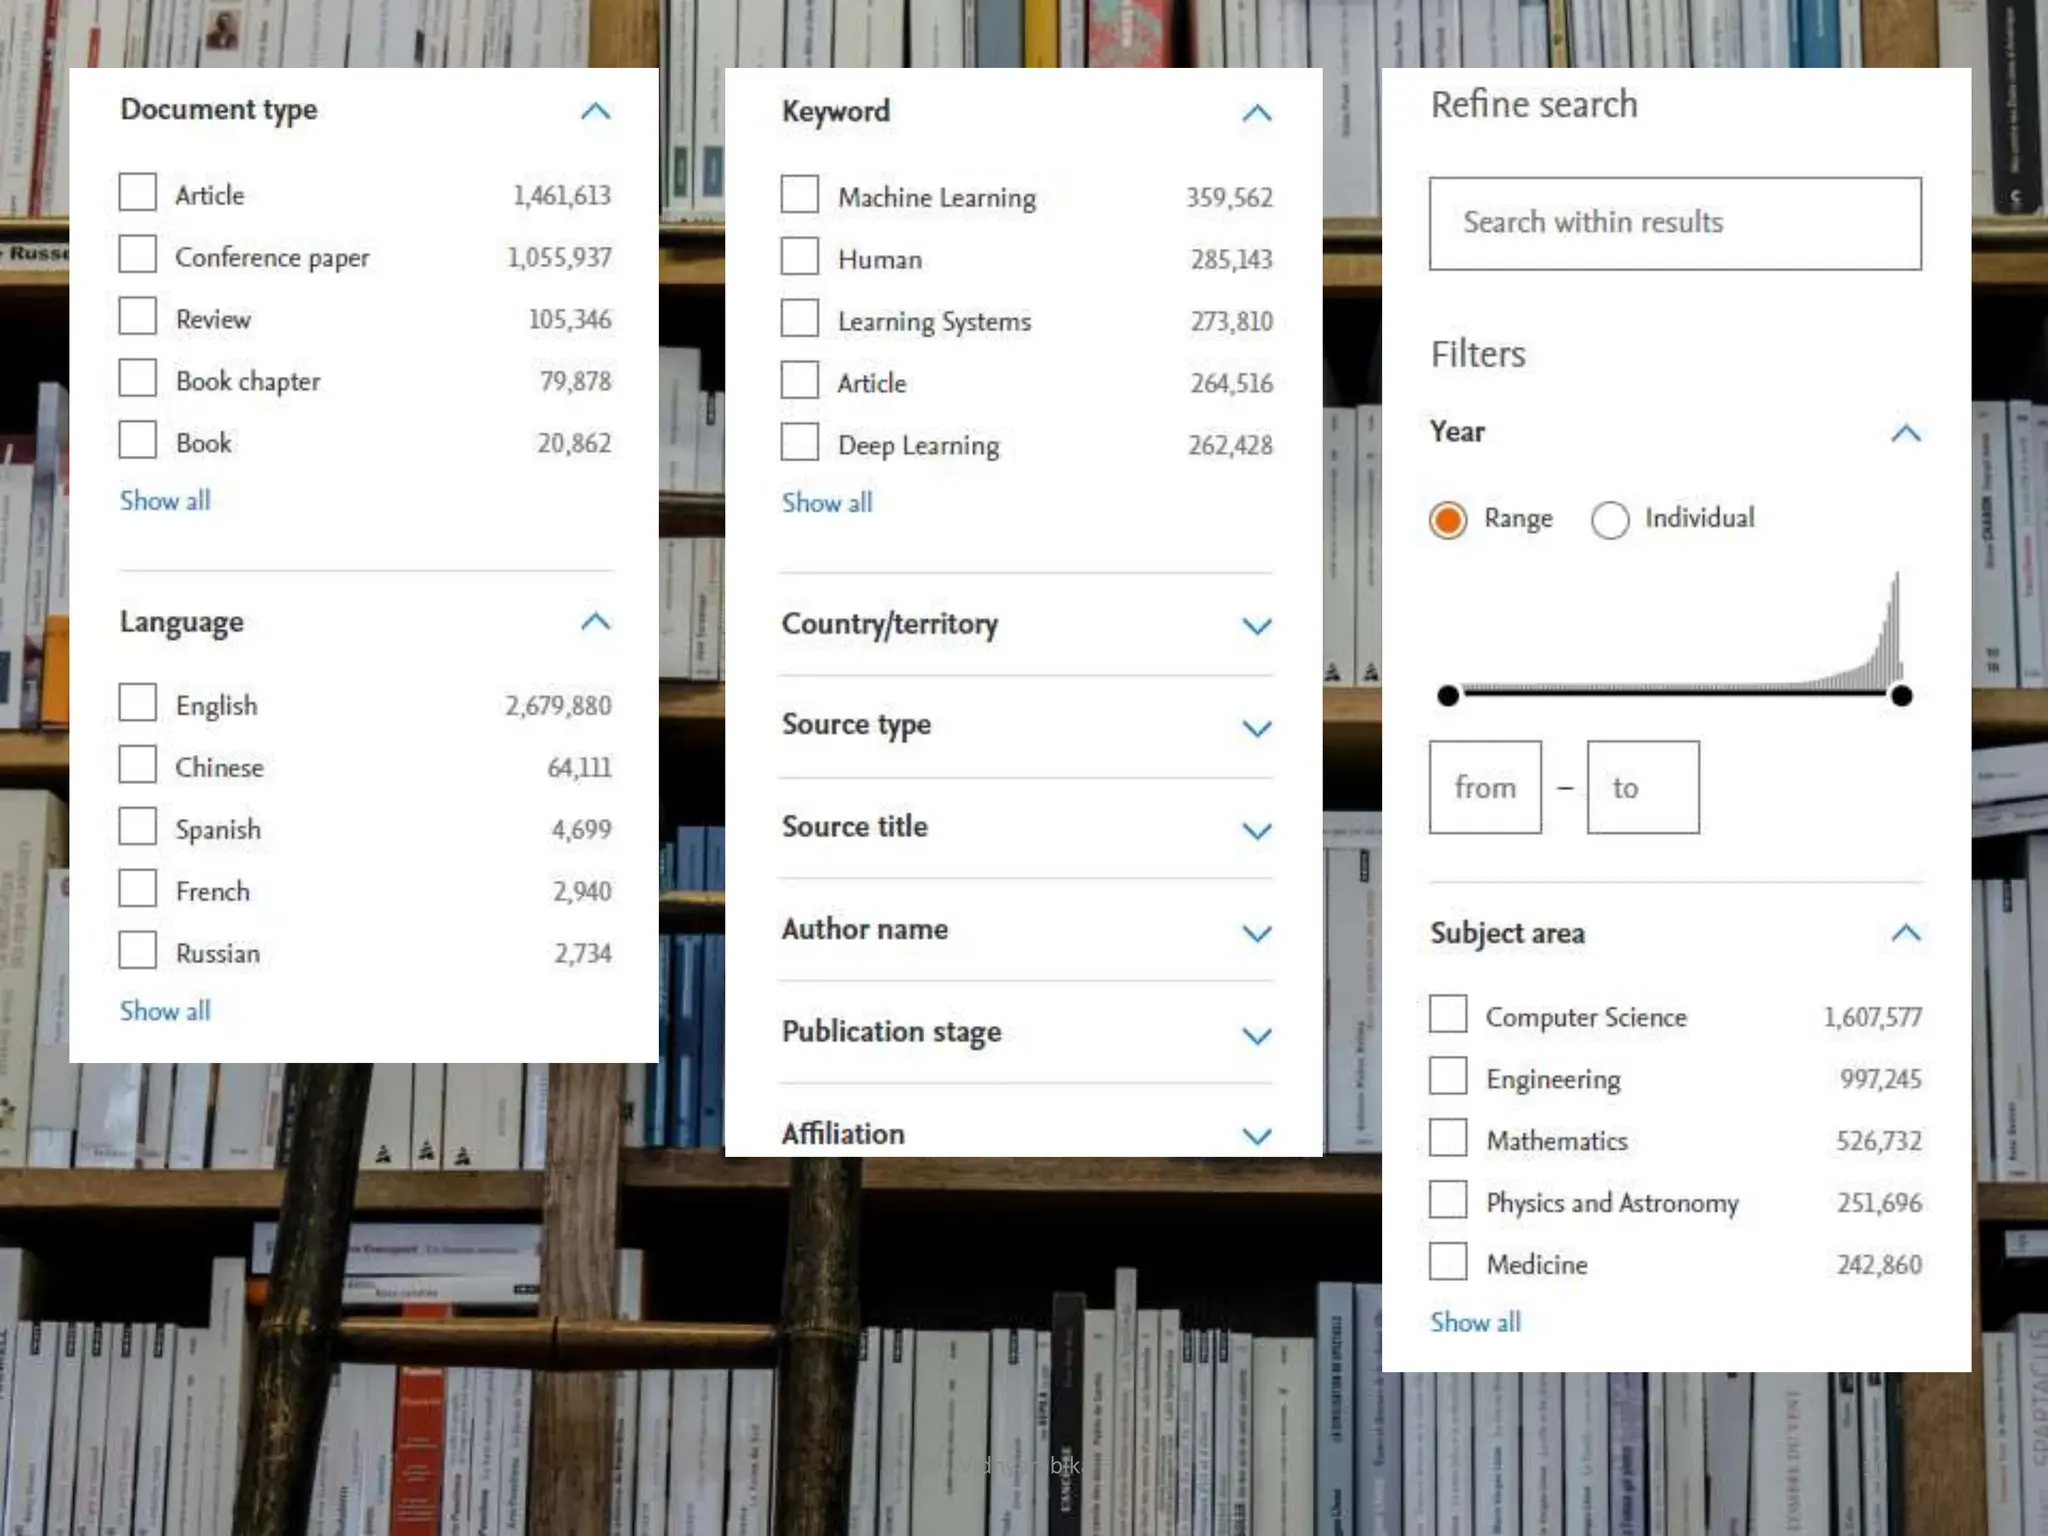Expand the Publication stage filter
This screenshot has height=1536, width=2048.
(x=1256, y=1035)
